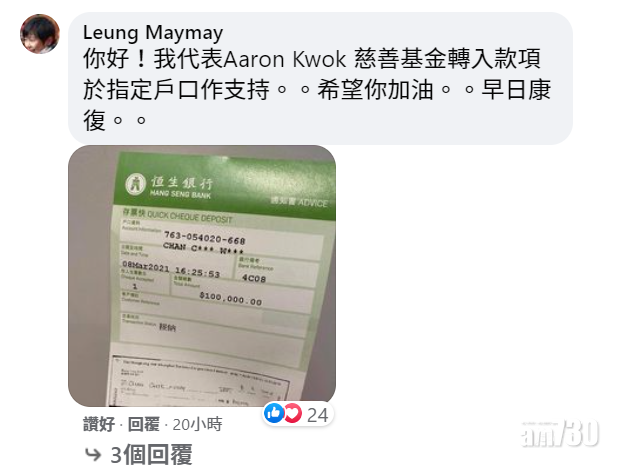Click 讚好 to like the comment
Image resolution: width=620 pixels, height=466 pixels.
[99, 424]
